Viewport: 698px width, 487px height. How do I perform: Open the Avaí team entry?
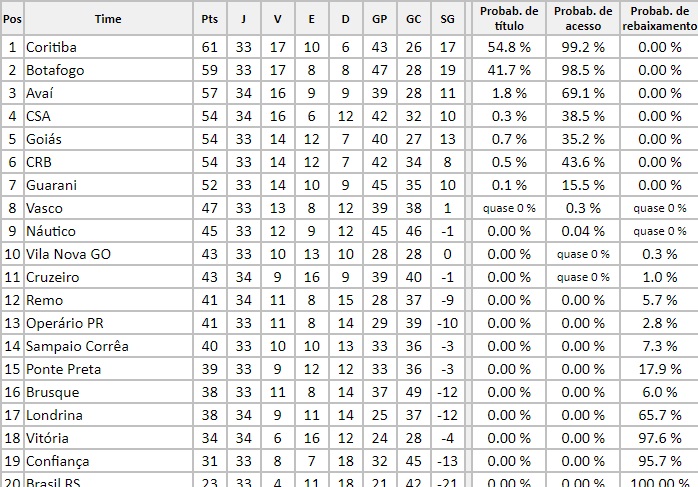pos(41,93)
